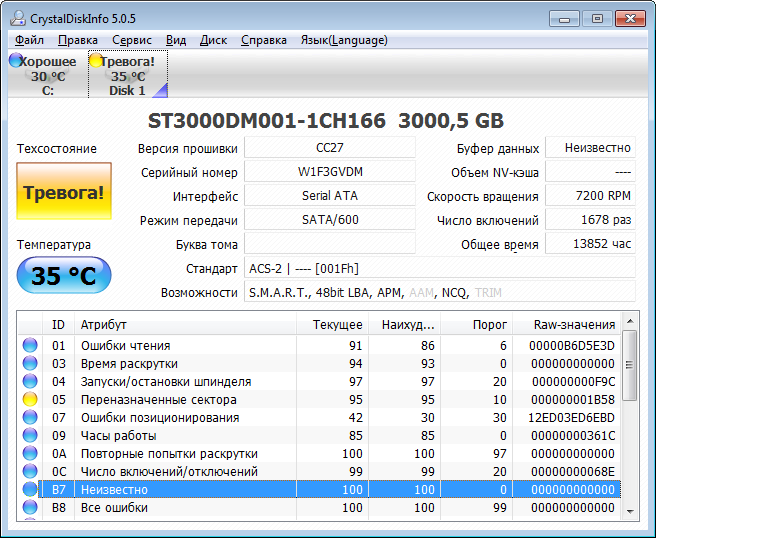
Task: Click the interface field Serial ATA
Action: click(330, 196)
